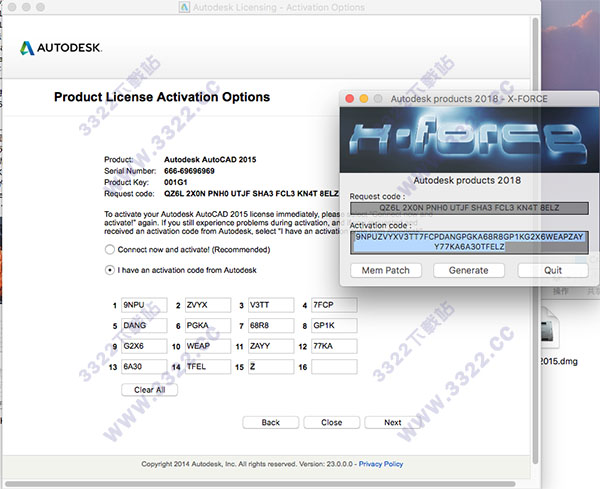Click the Autodesk Licensing title bar icon
The image size is (600, 489).
pyautogui.click(x=184, y=7)
